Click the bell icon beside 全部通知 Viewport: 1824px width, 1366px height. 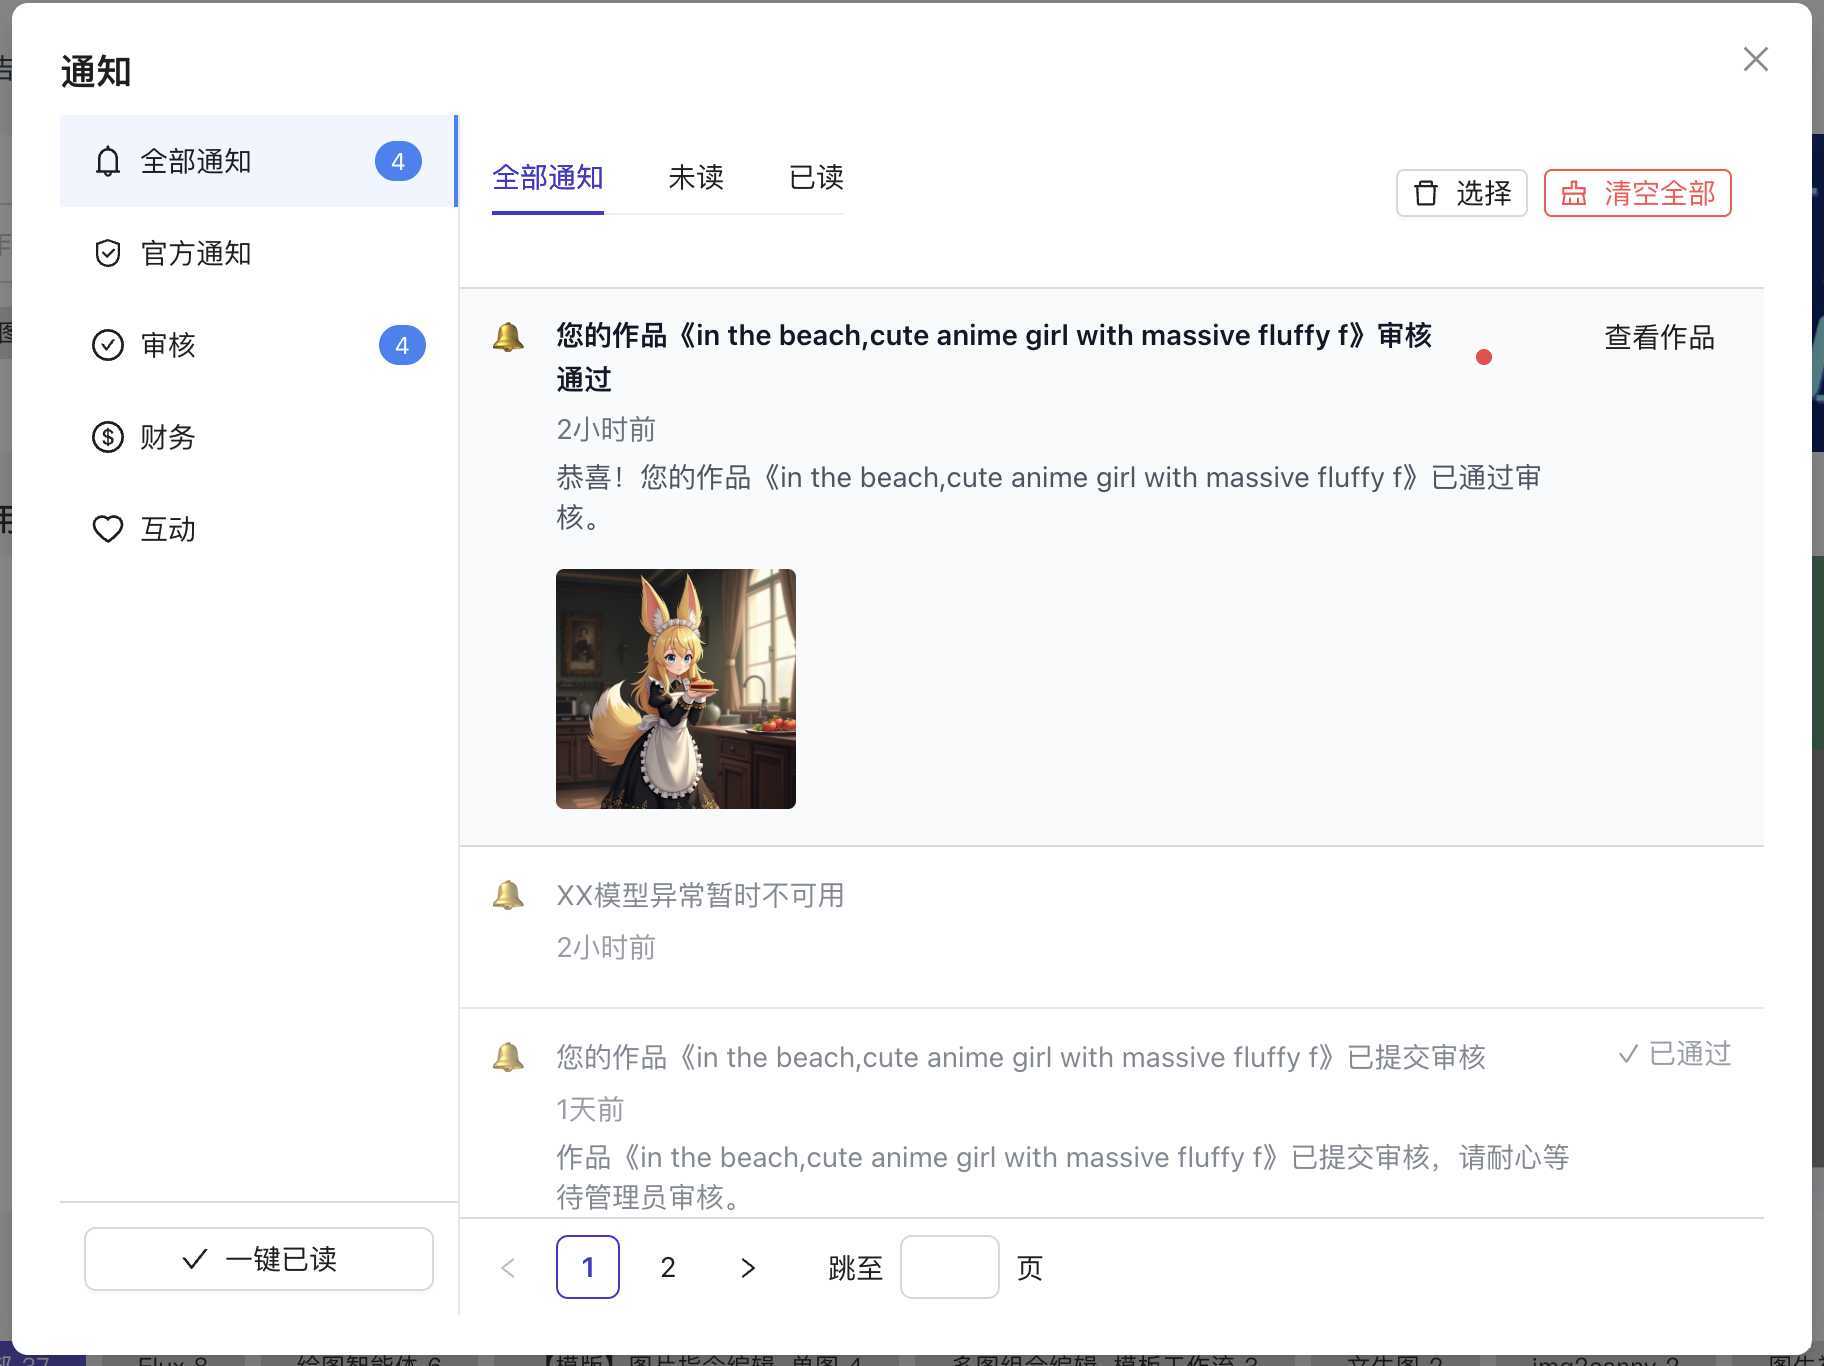pyautogui.click(x=108, y=161)
